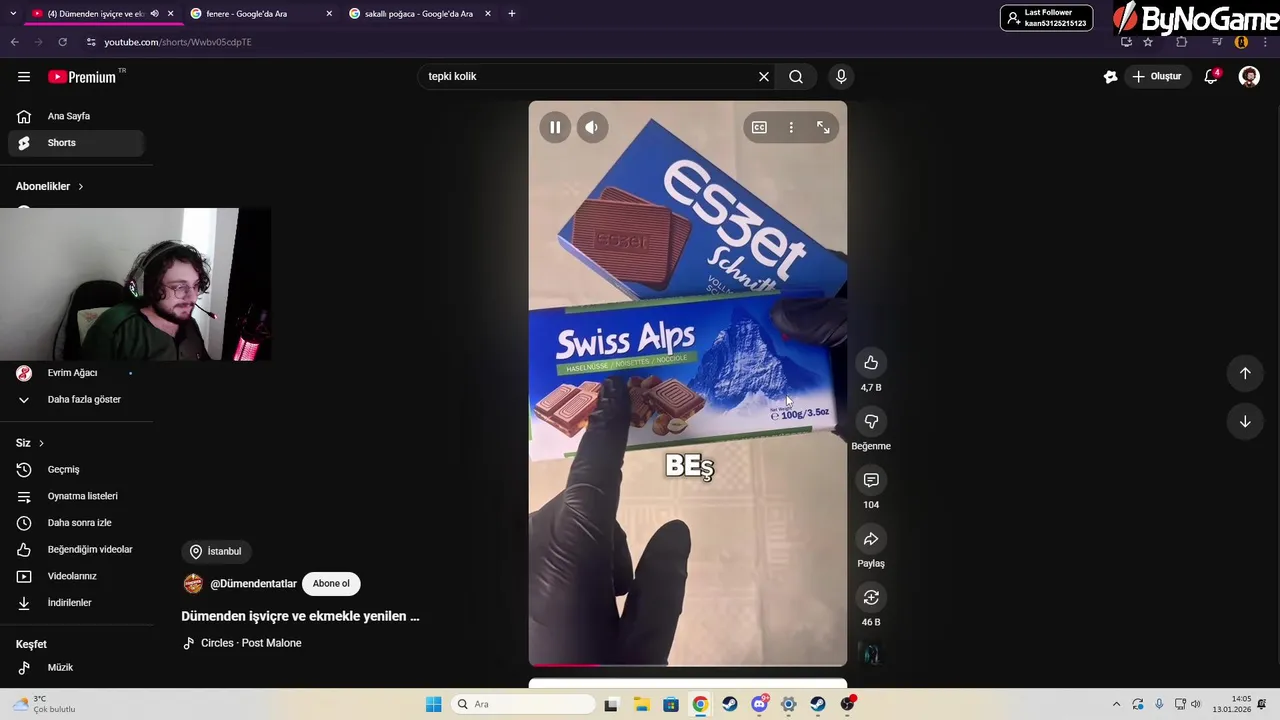The image size is (1280, 720).
Task: Open Videolarınız in sidebar
Action: tap(76, 576)
